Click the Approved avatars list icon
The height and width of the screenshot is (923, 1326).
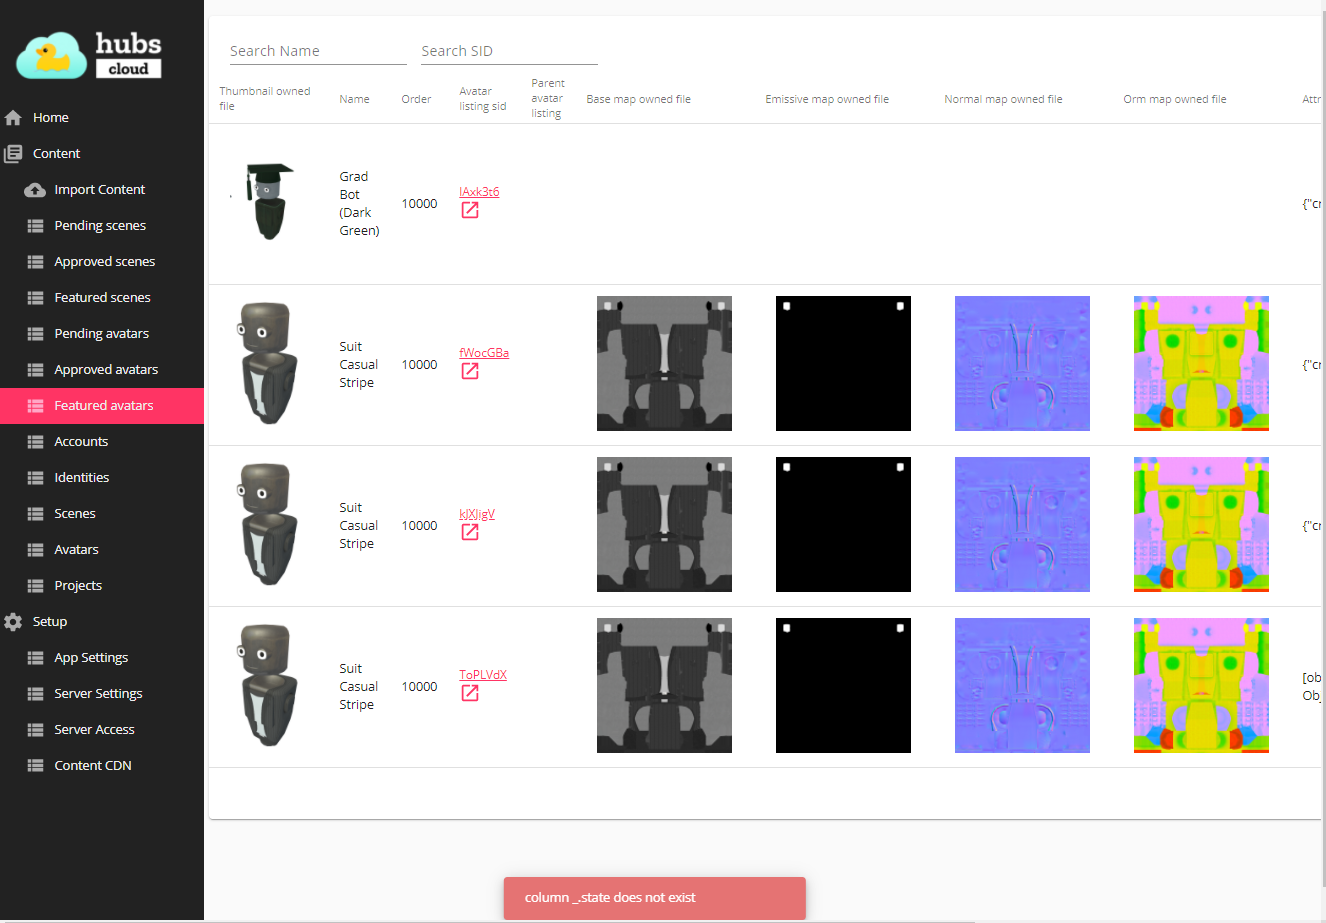tap(35, 370)
